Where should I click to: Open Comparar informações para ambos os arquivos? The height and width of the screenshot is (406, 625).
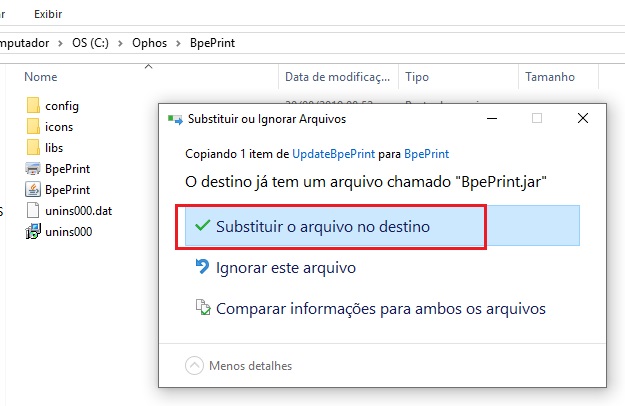[381, 309]
